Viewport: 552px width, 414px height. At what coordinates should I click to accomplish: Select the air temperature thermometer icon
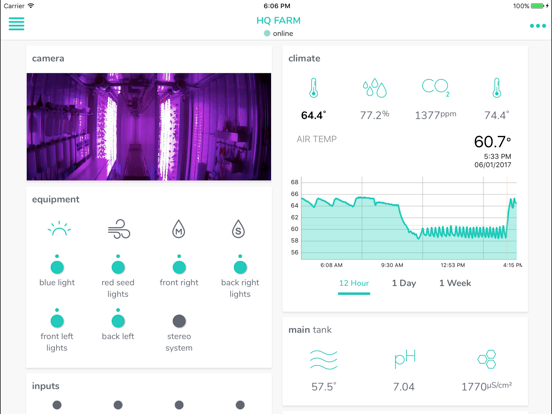coord(313,88)
